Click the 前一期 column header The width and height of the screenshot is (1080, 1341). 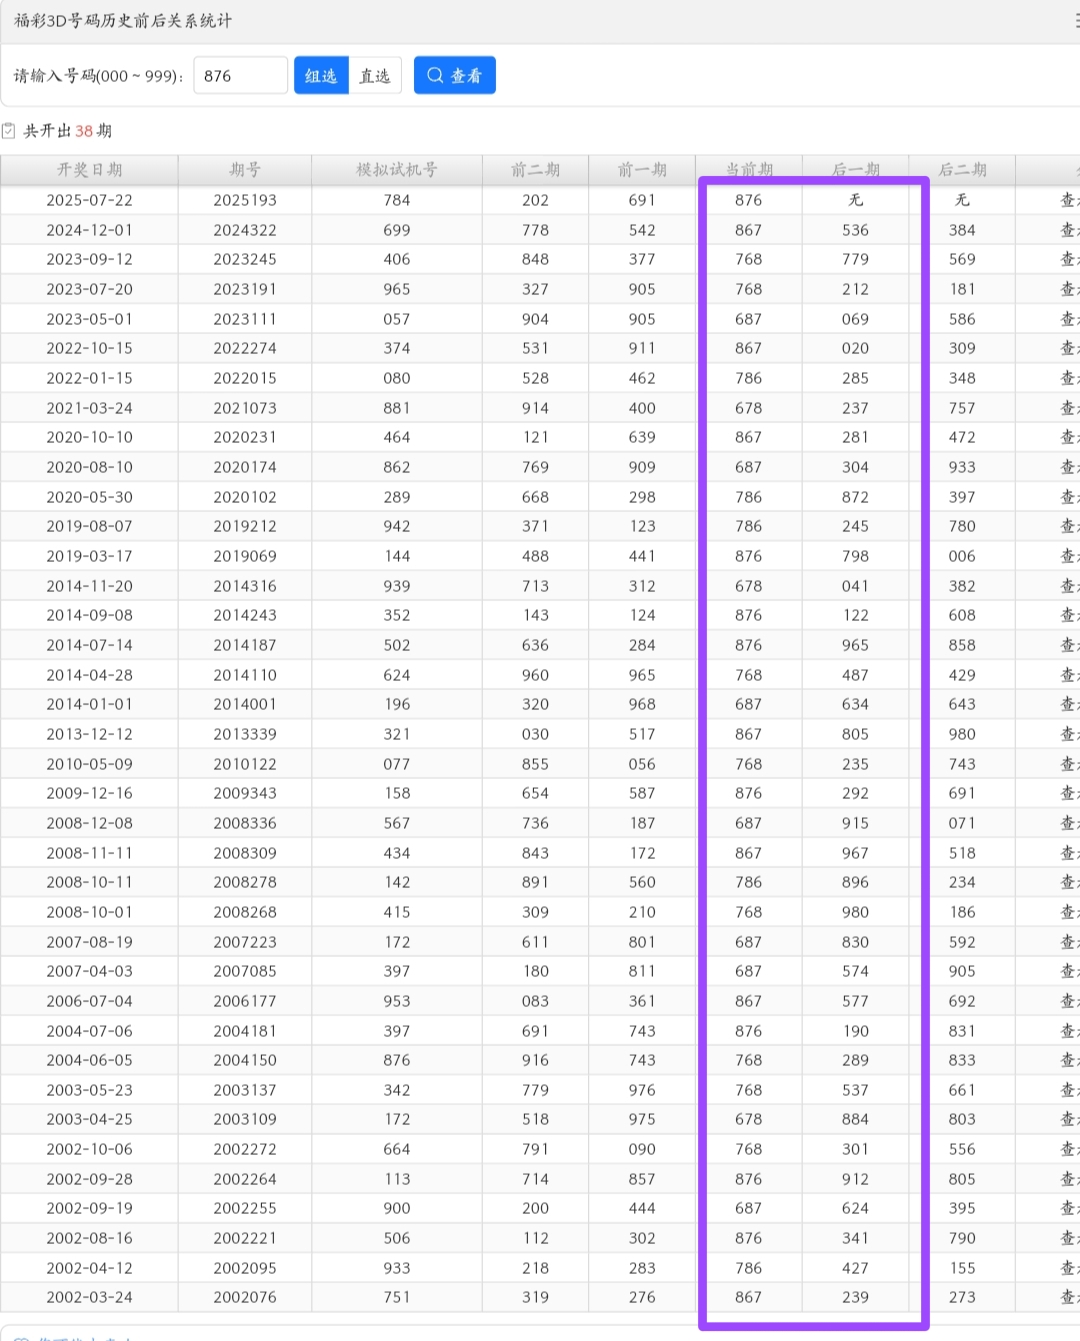(642, 170)
